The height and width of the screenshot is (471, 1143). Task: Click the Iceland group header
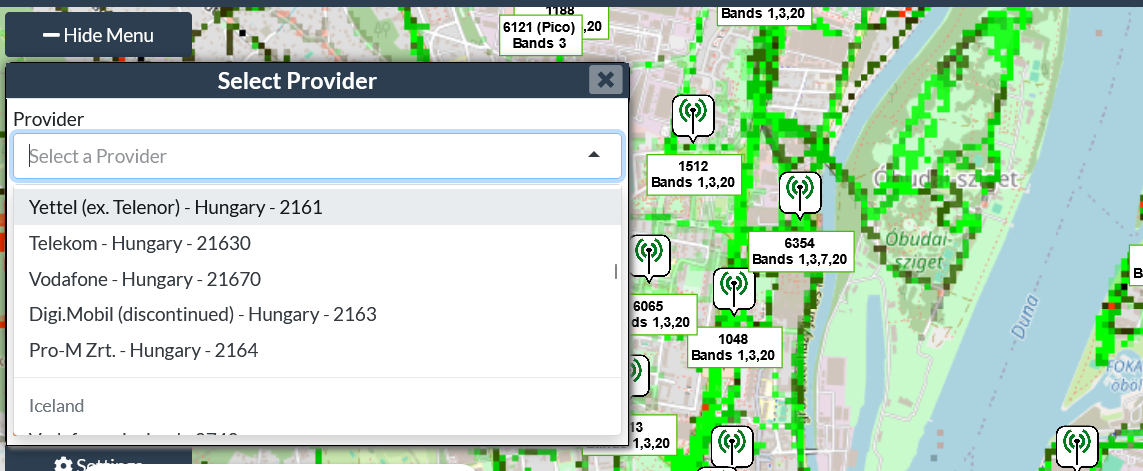[x=56, y=405]
